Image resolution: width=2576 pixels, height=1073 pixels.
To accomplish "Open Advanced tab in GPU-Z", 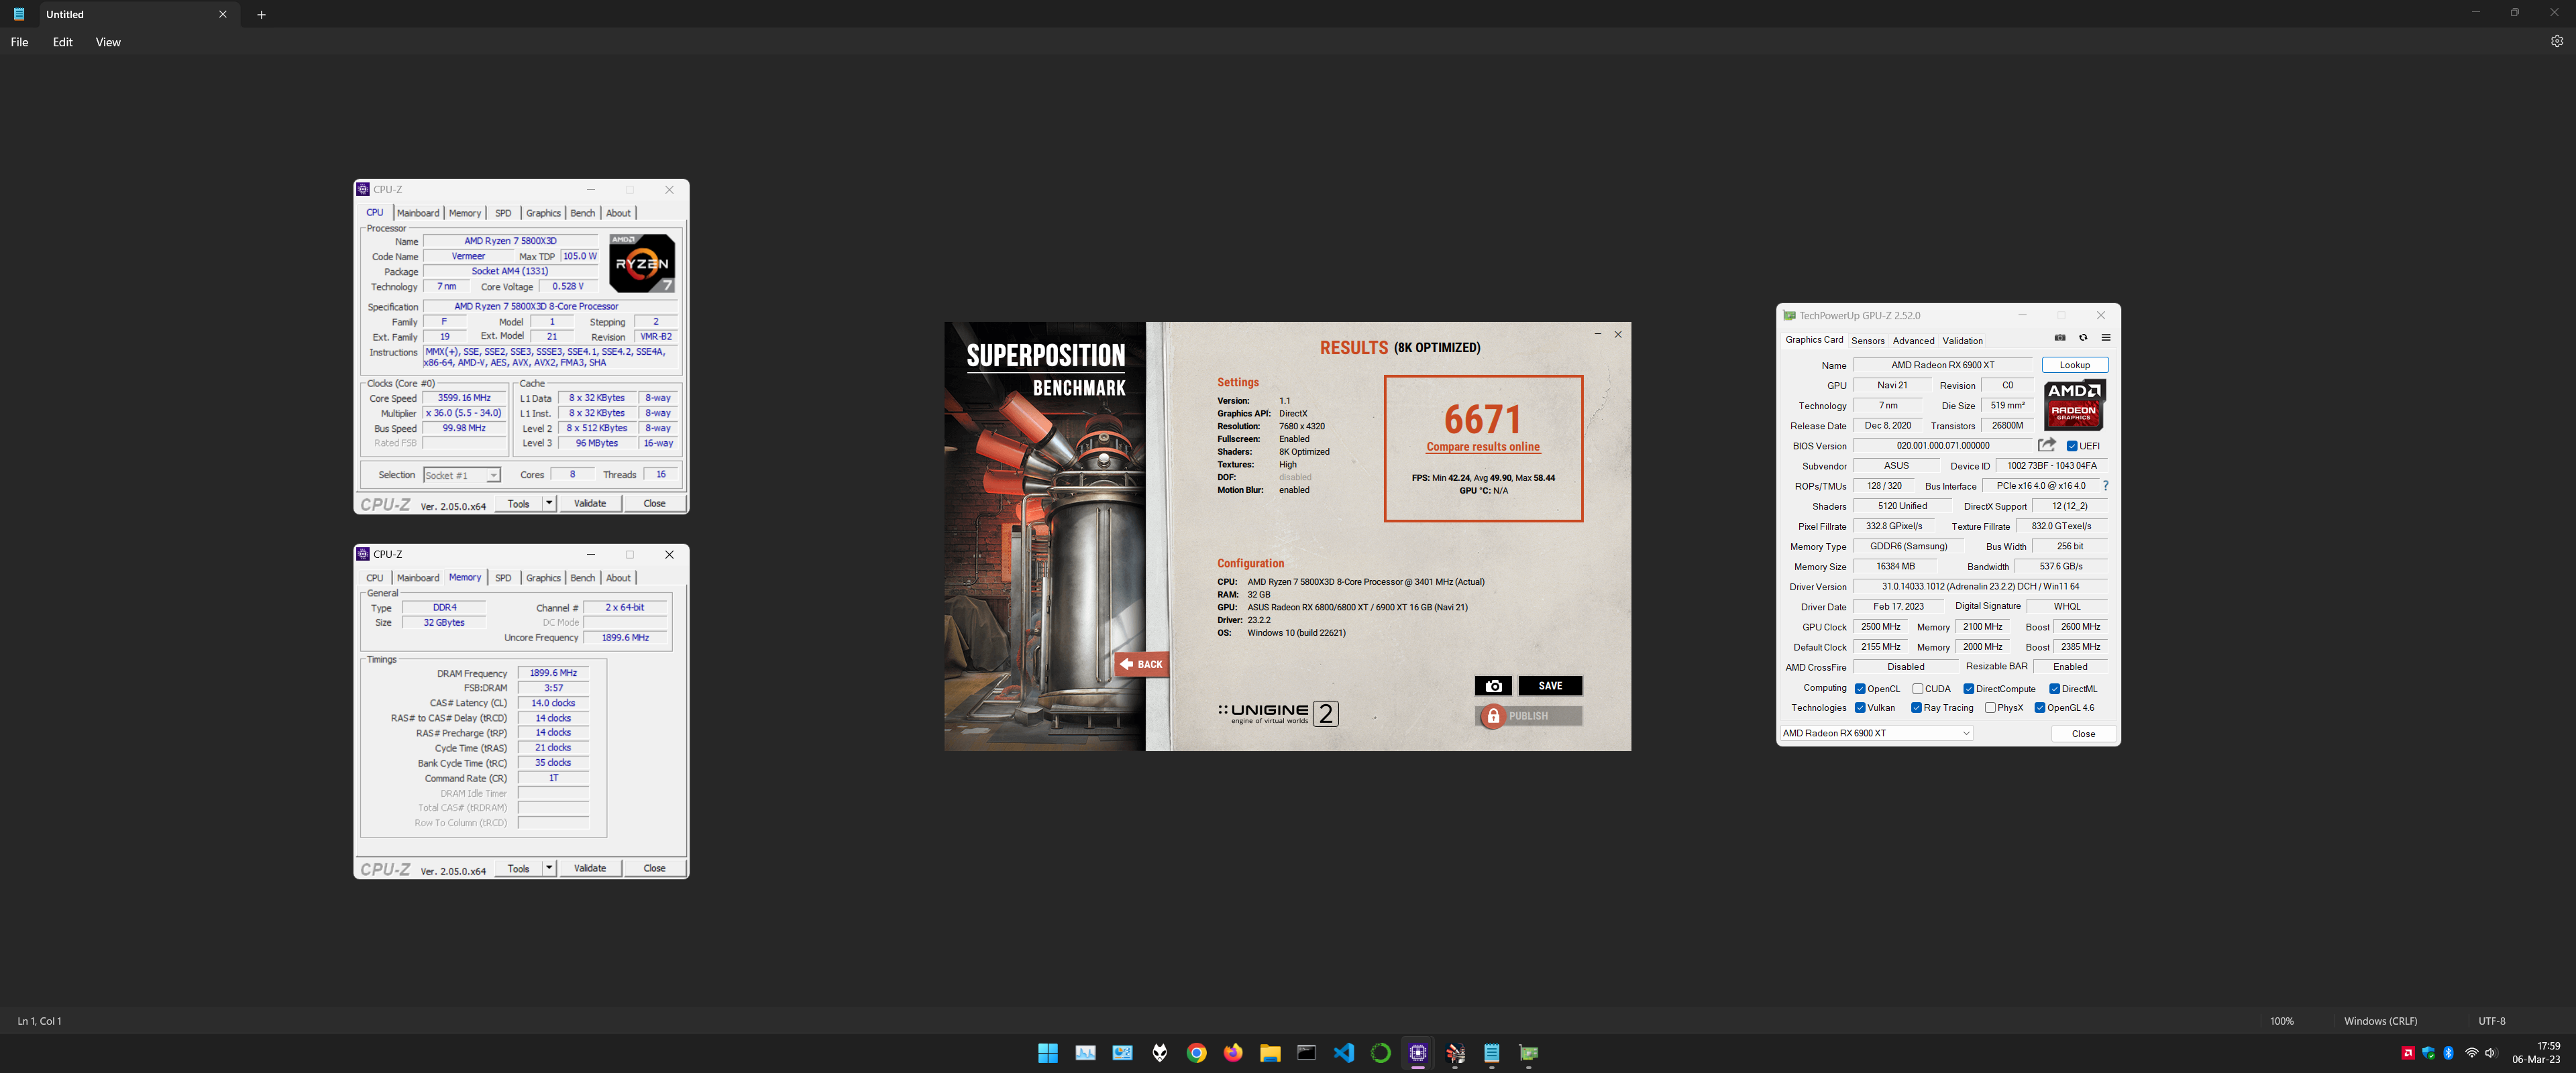I will (1913, 341).
